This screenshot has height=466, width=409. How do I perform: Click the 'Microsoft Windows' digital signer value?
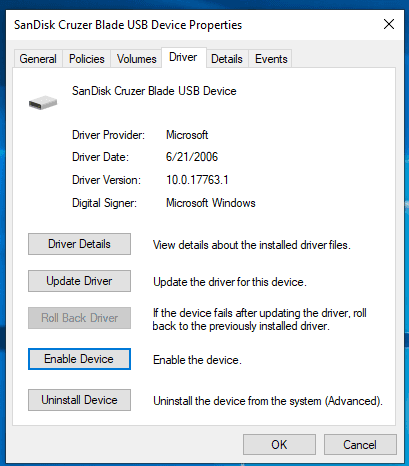211,203
